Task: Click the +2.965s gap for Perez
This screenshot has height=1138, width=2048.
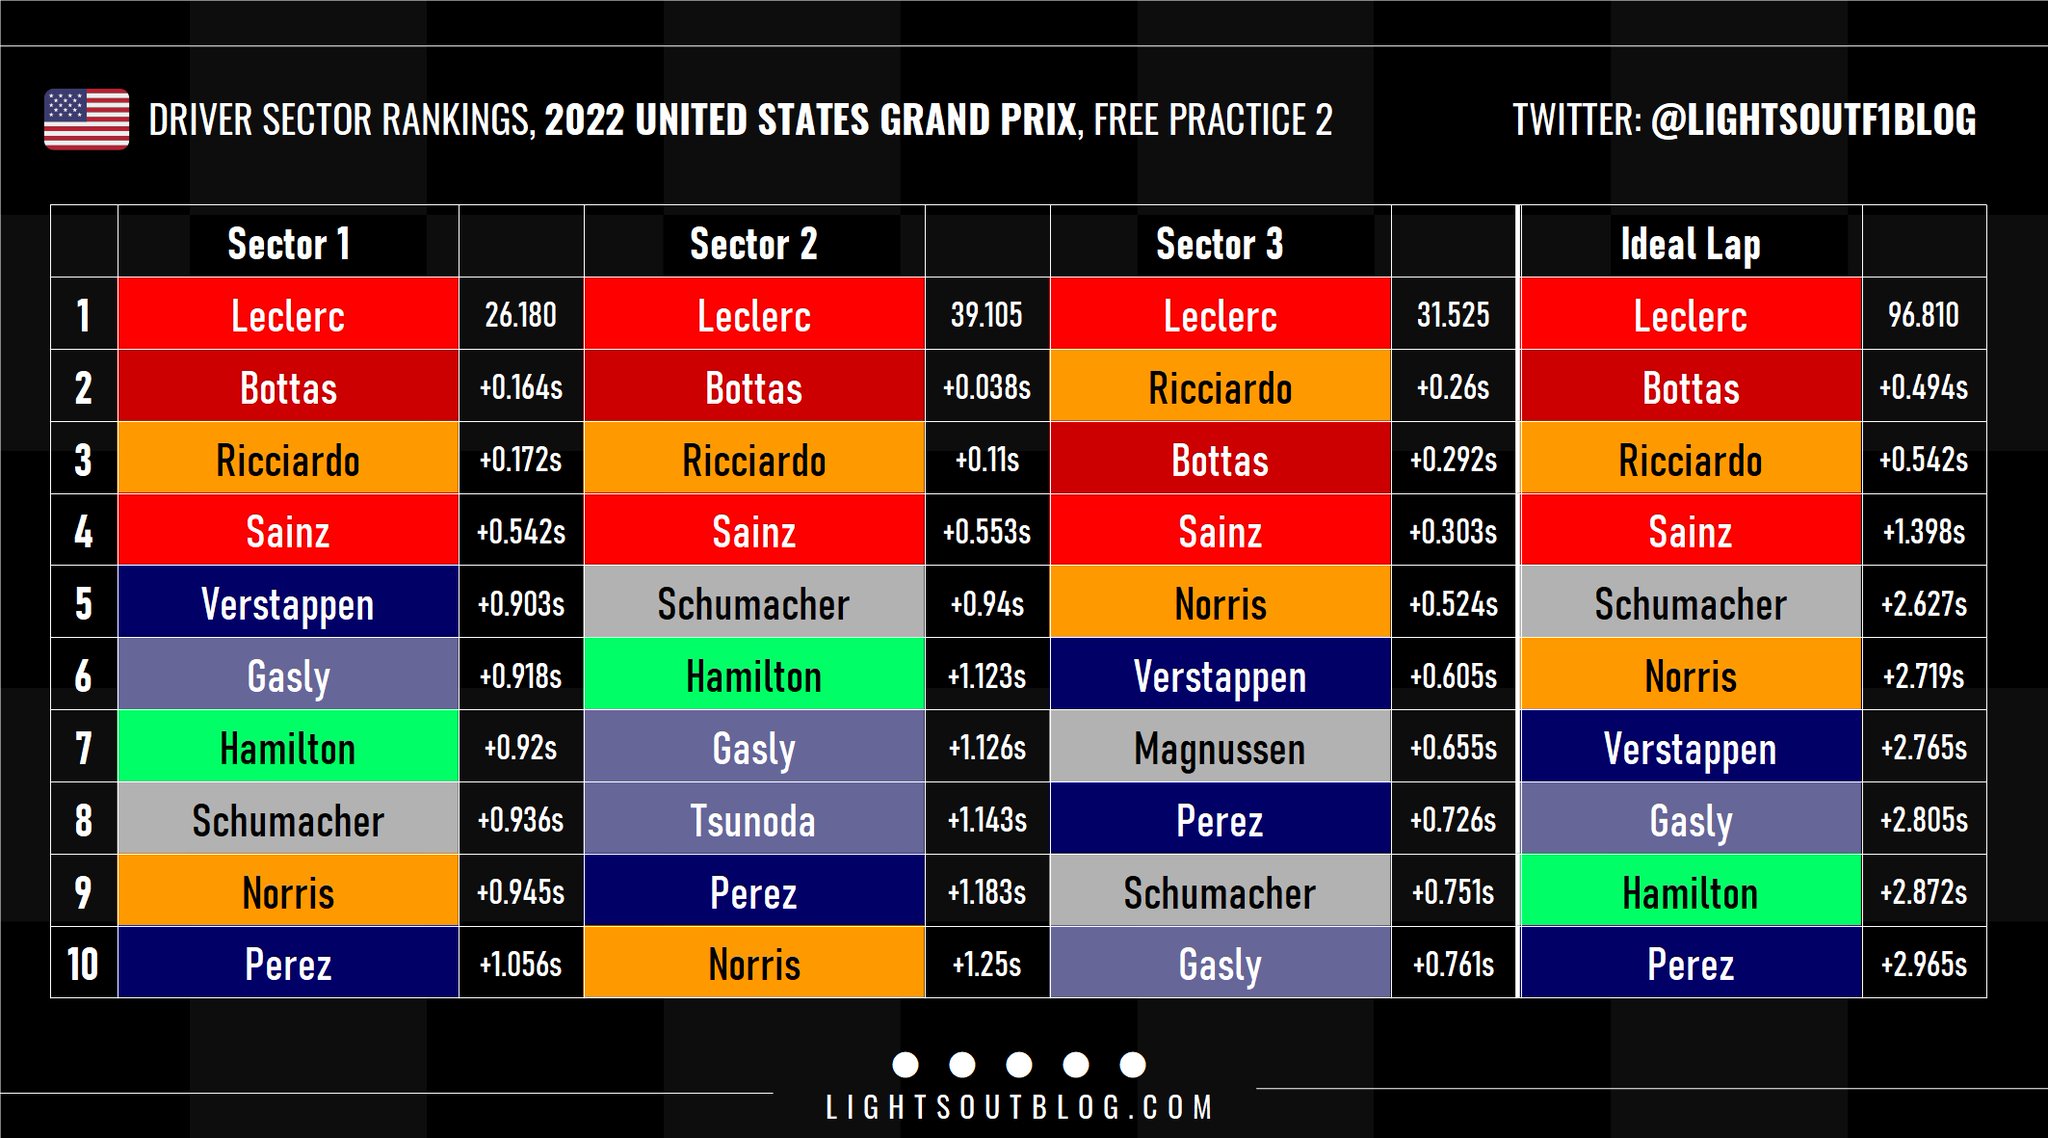Action: [1923, 964]
